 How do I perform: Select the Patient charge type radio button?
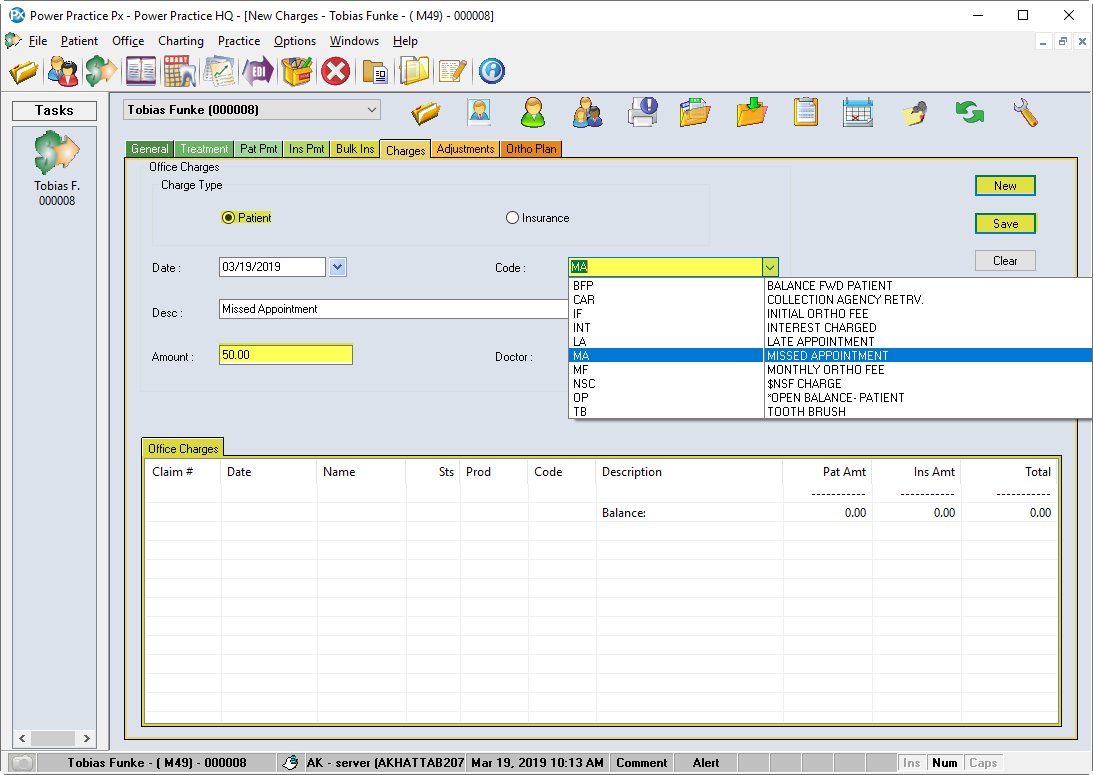(229, 218)
